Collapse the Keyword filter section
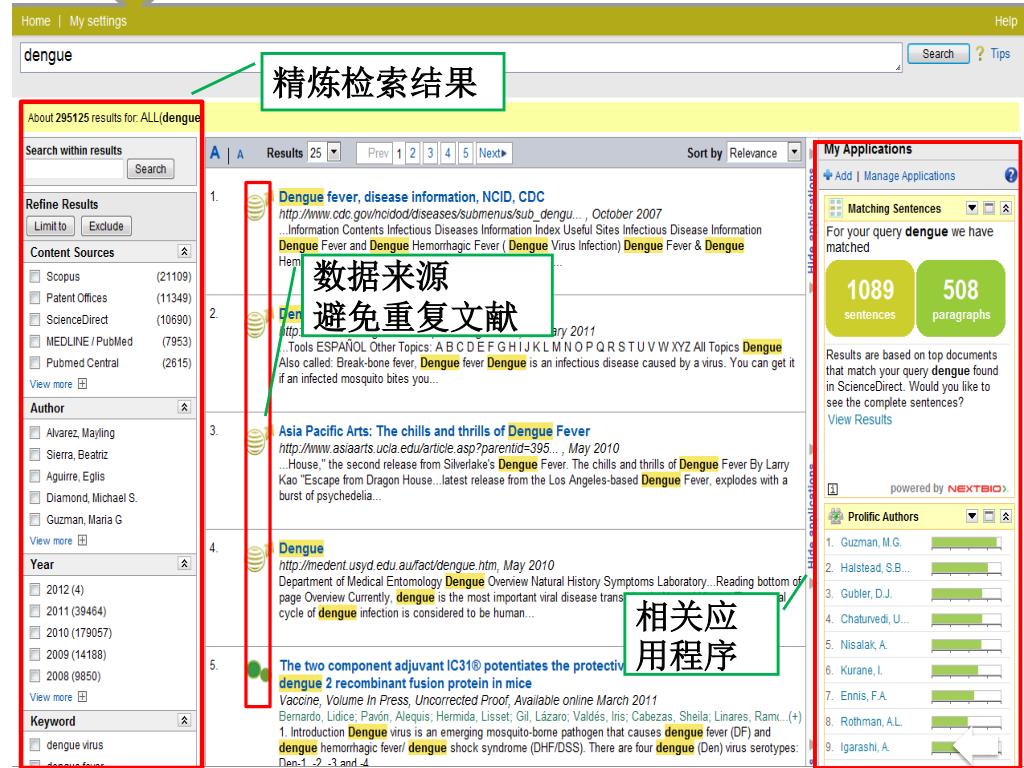This screenshot has height=768, width=1024. [184, 720]
